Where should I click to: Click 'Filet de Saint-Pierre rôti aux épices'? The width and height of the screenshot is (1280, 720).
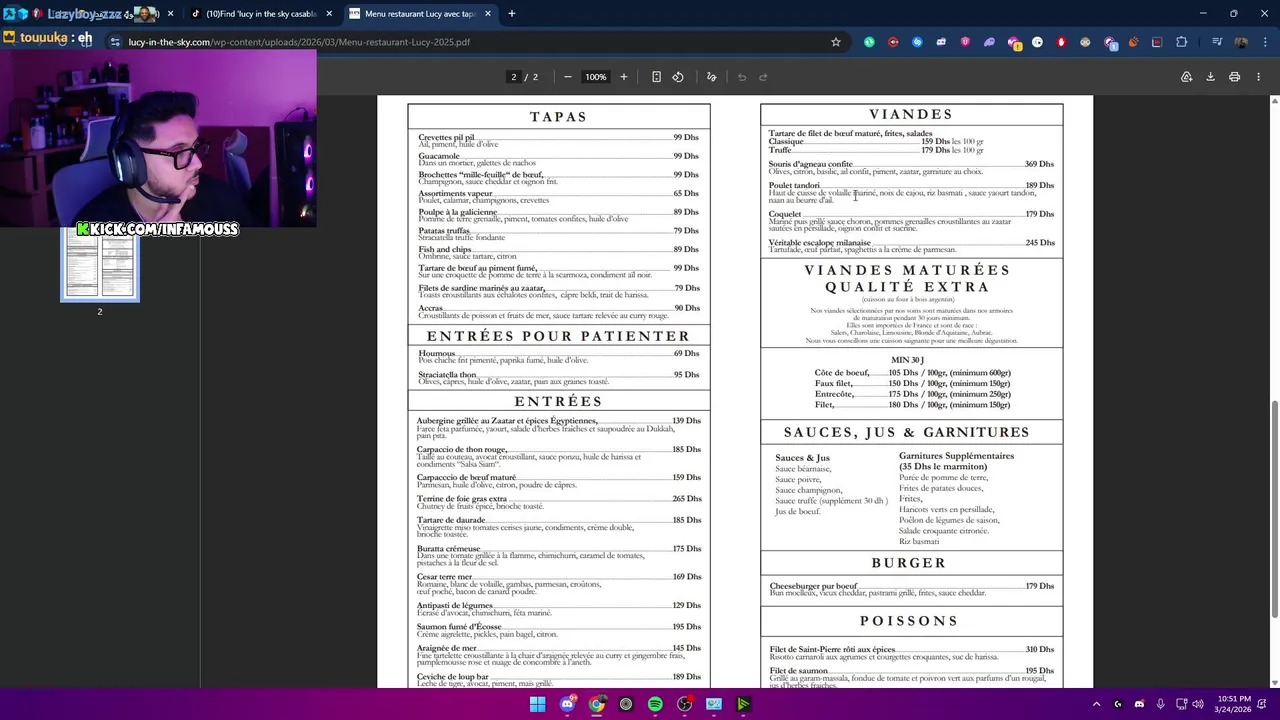click(832, 650)
